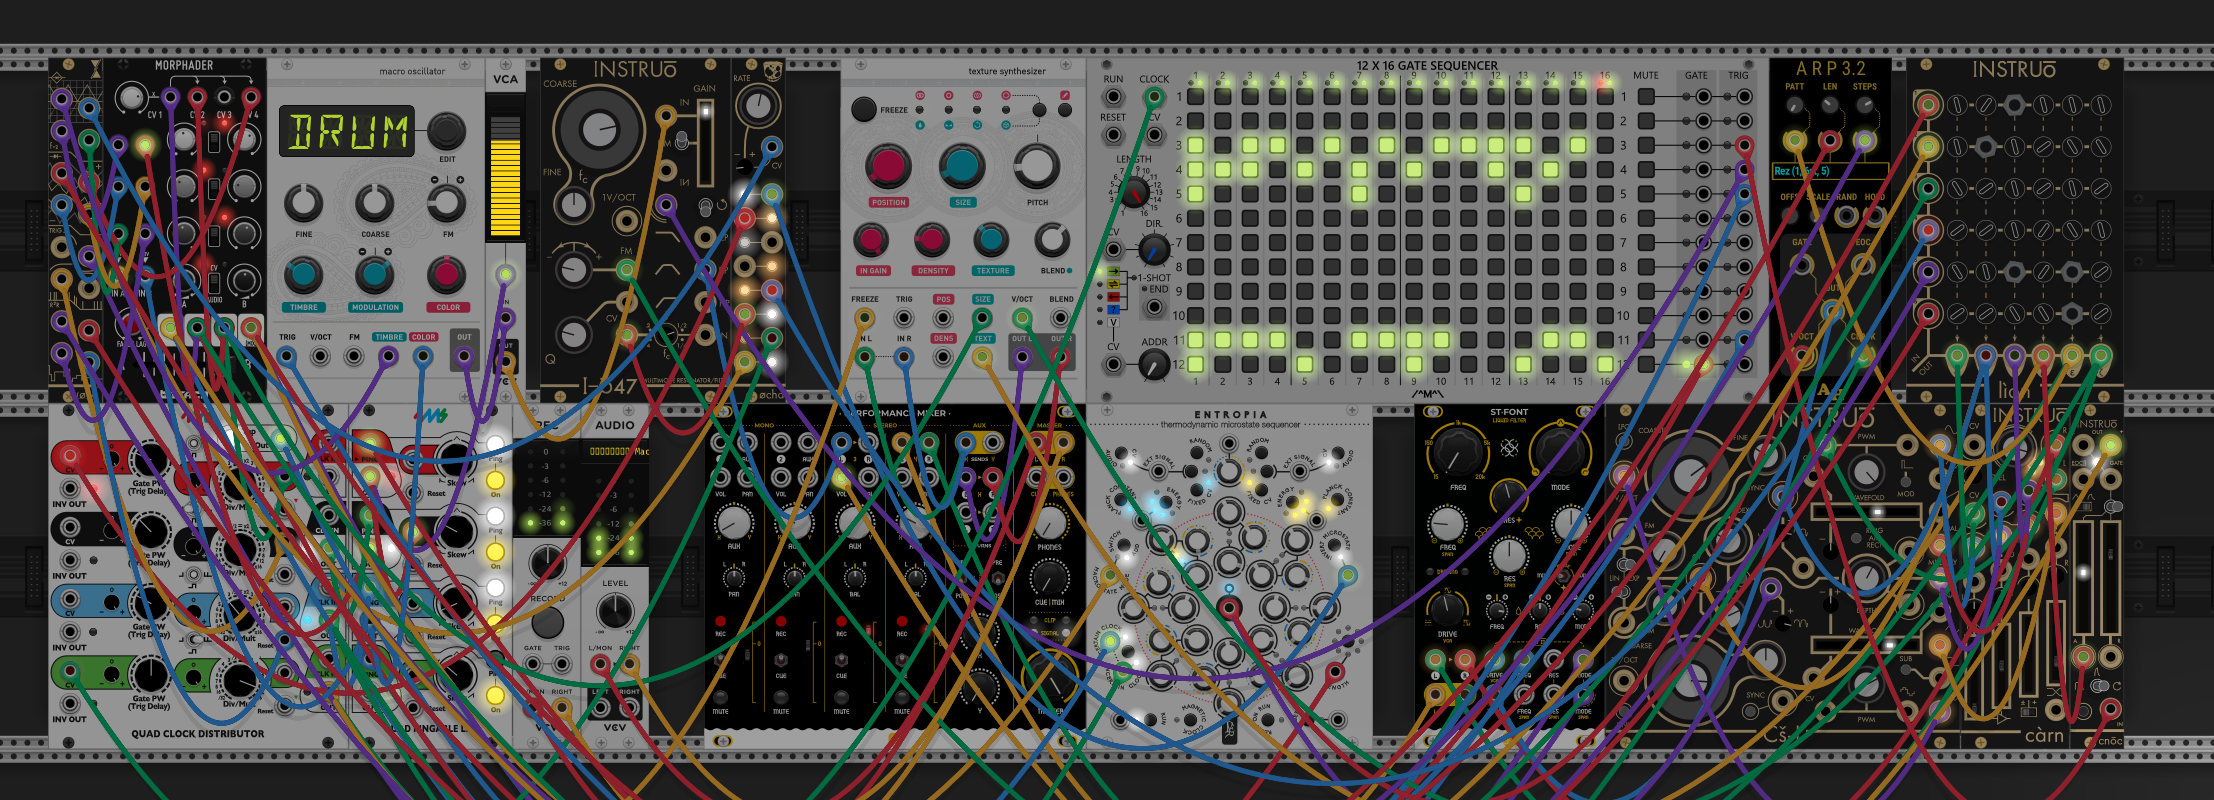
Task: Click the teal SIZE knob on texture synthesizer
Action: pyautogui.click(x=961, y=167)
